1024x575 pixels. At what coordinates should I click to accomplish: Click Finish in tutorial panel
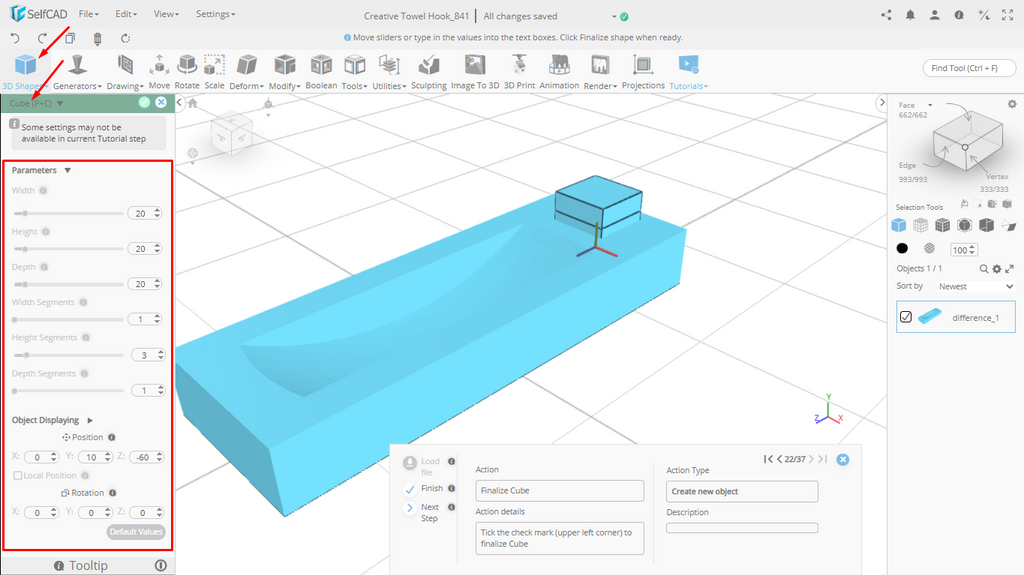pyautogui.click(x=432, y=488)
